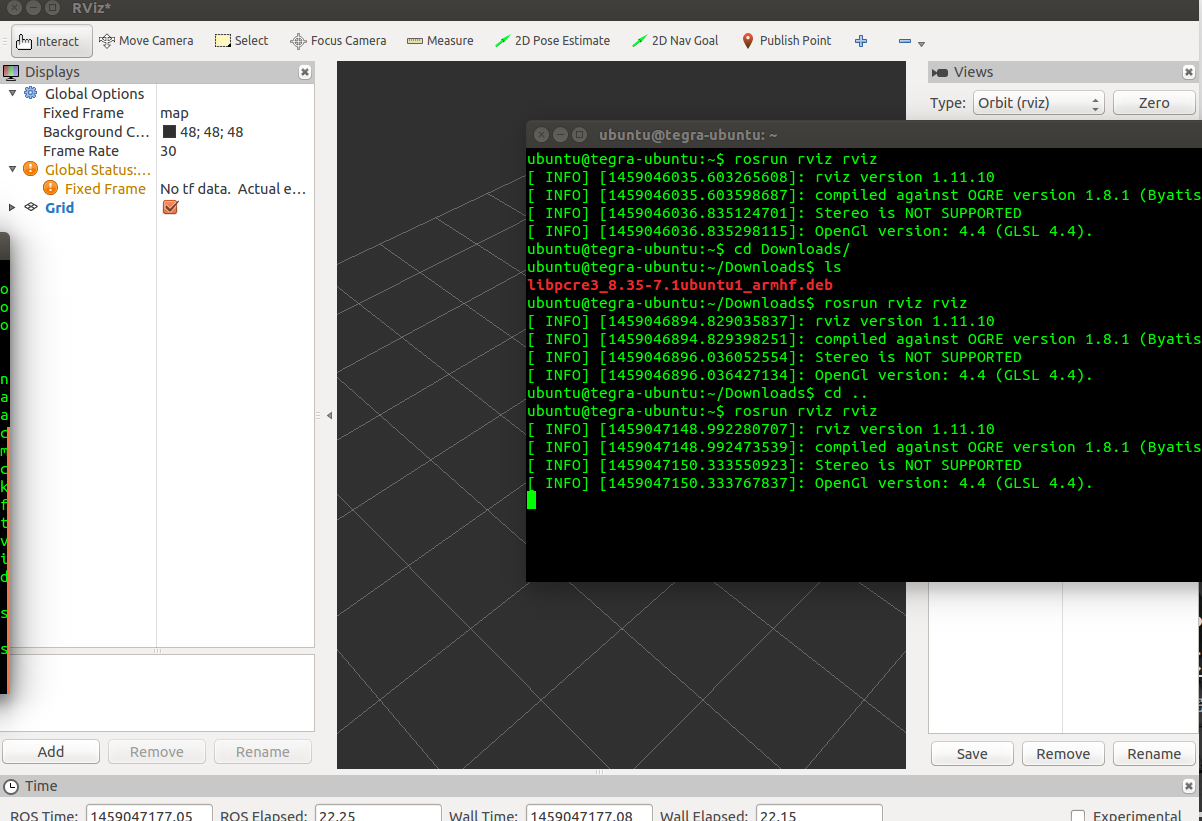Click the Global Options gear icon

(31, 93)
